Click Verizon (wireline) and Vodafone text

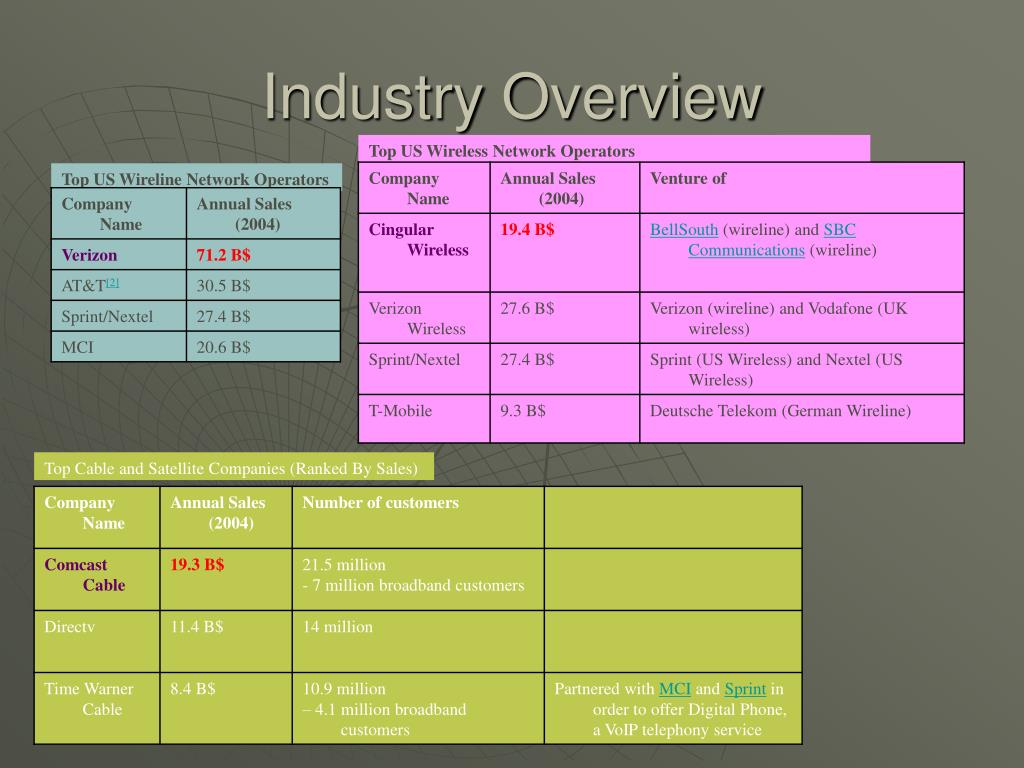click(778, 318)
